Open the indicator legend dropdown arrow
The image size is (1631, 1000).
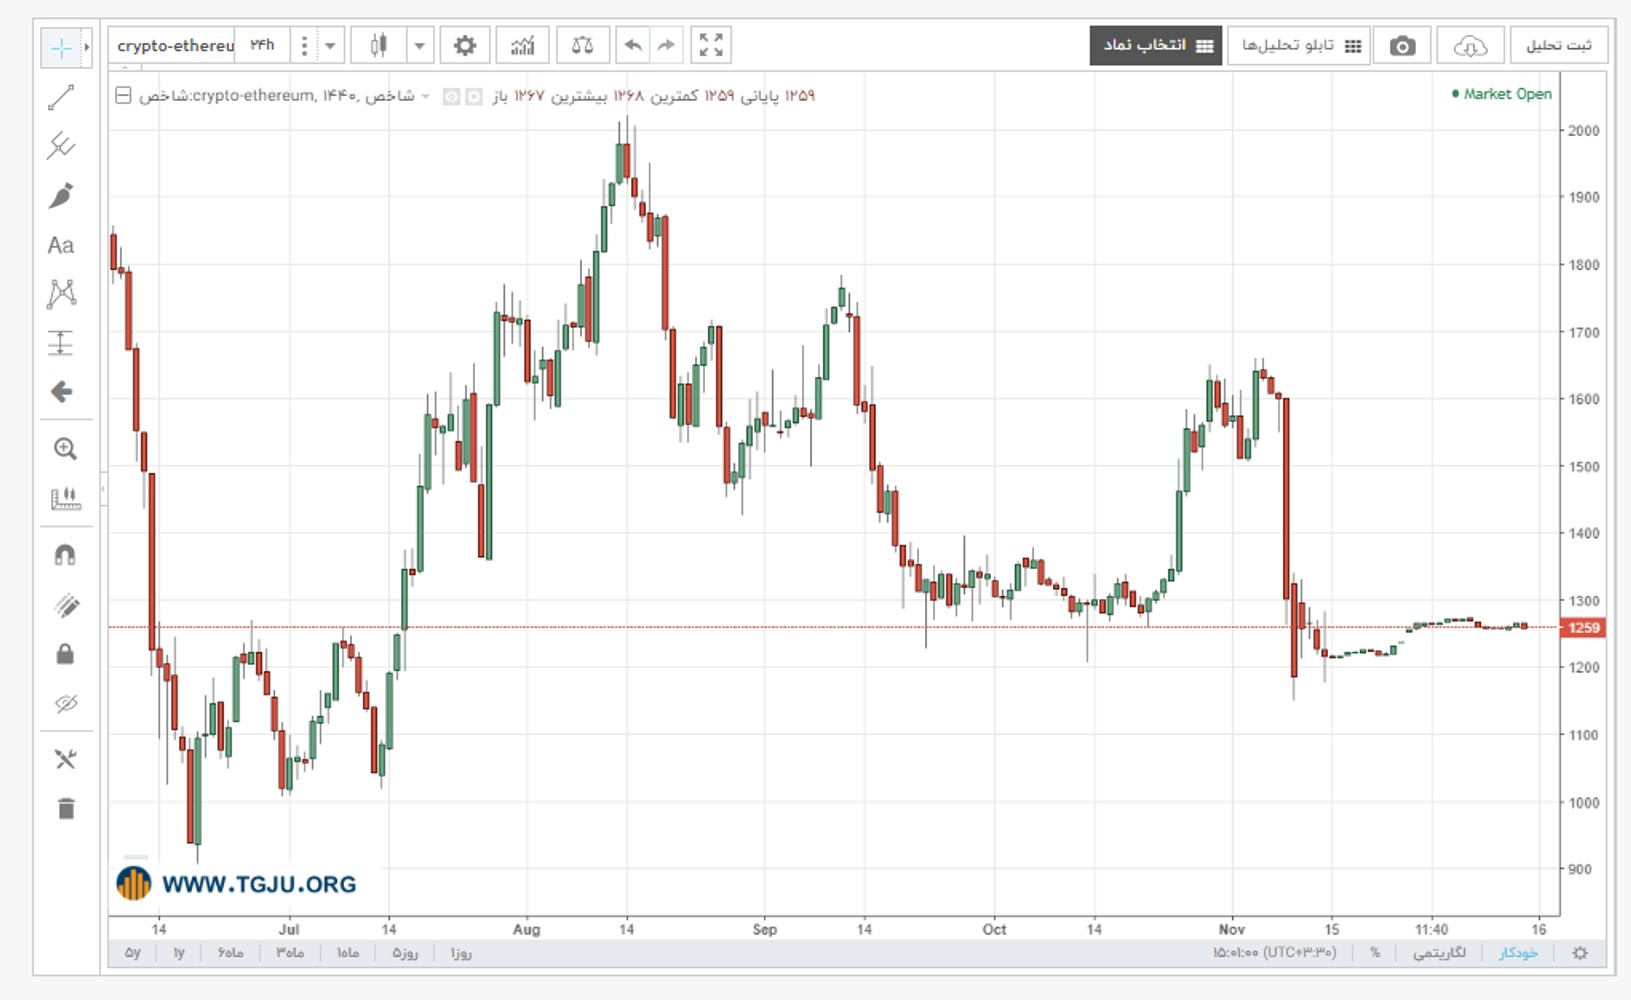426,96
